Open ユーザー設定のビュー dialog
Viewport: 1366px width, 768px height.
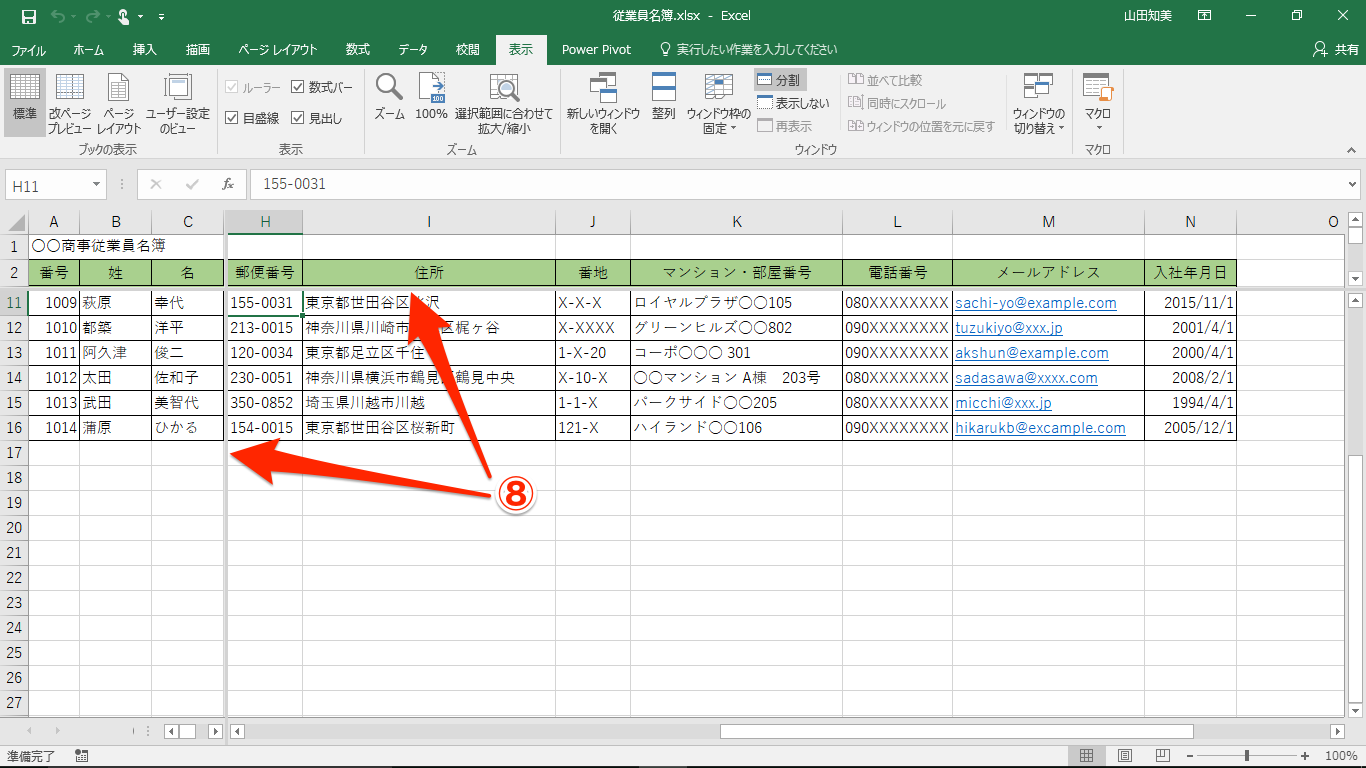point(178,105)
